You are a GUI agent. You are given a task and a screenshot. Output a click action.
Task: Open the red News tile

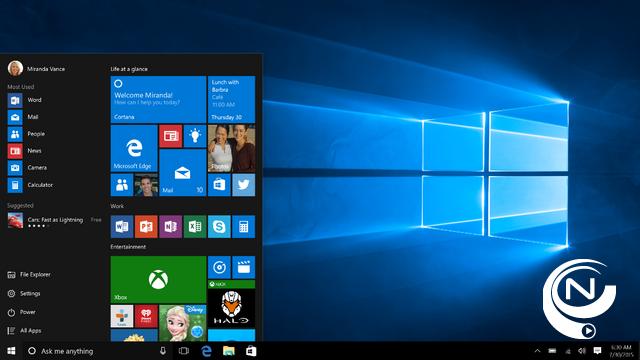tap(171, 136)
